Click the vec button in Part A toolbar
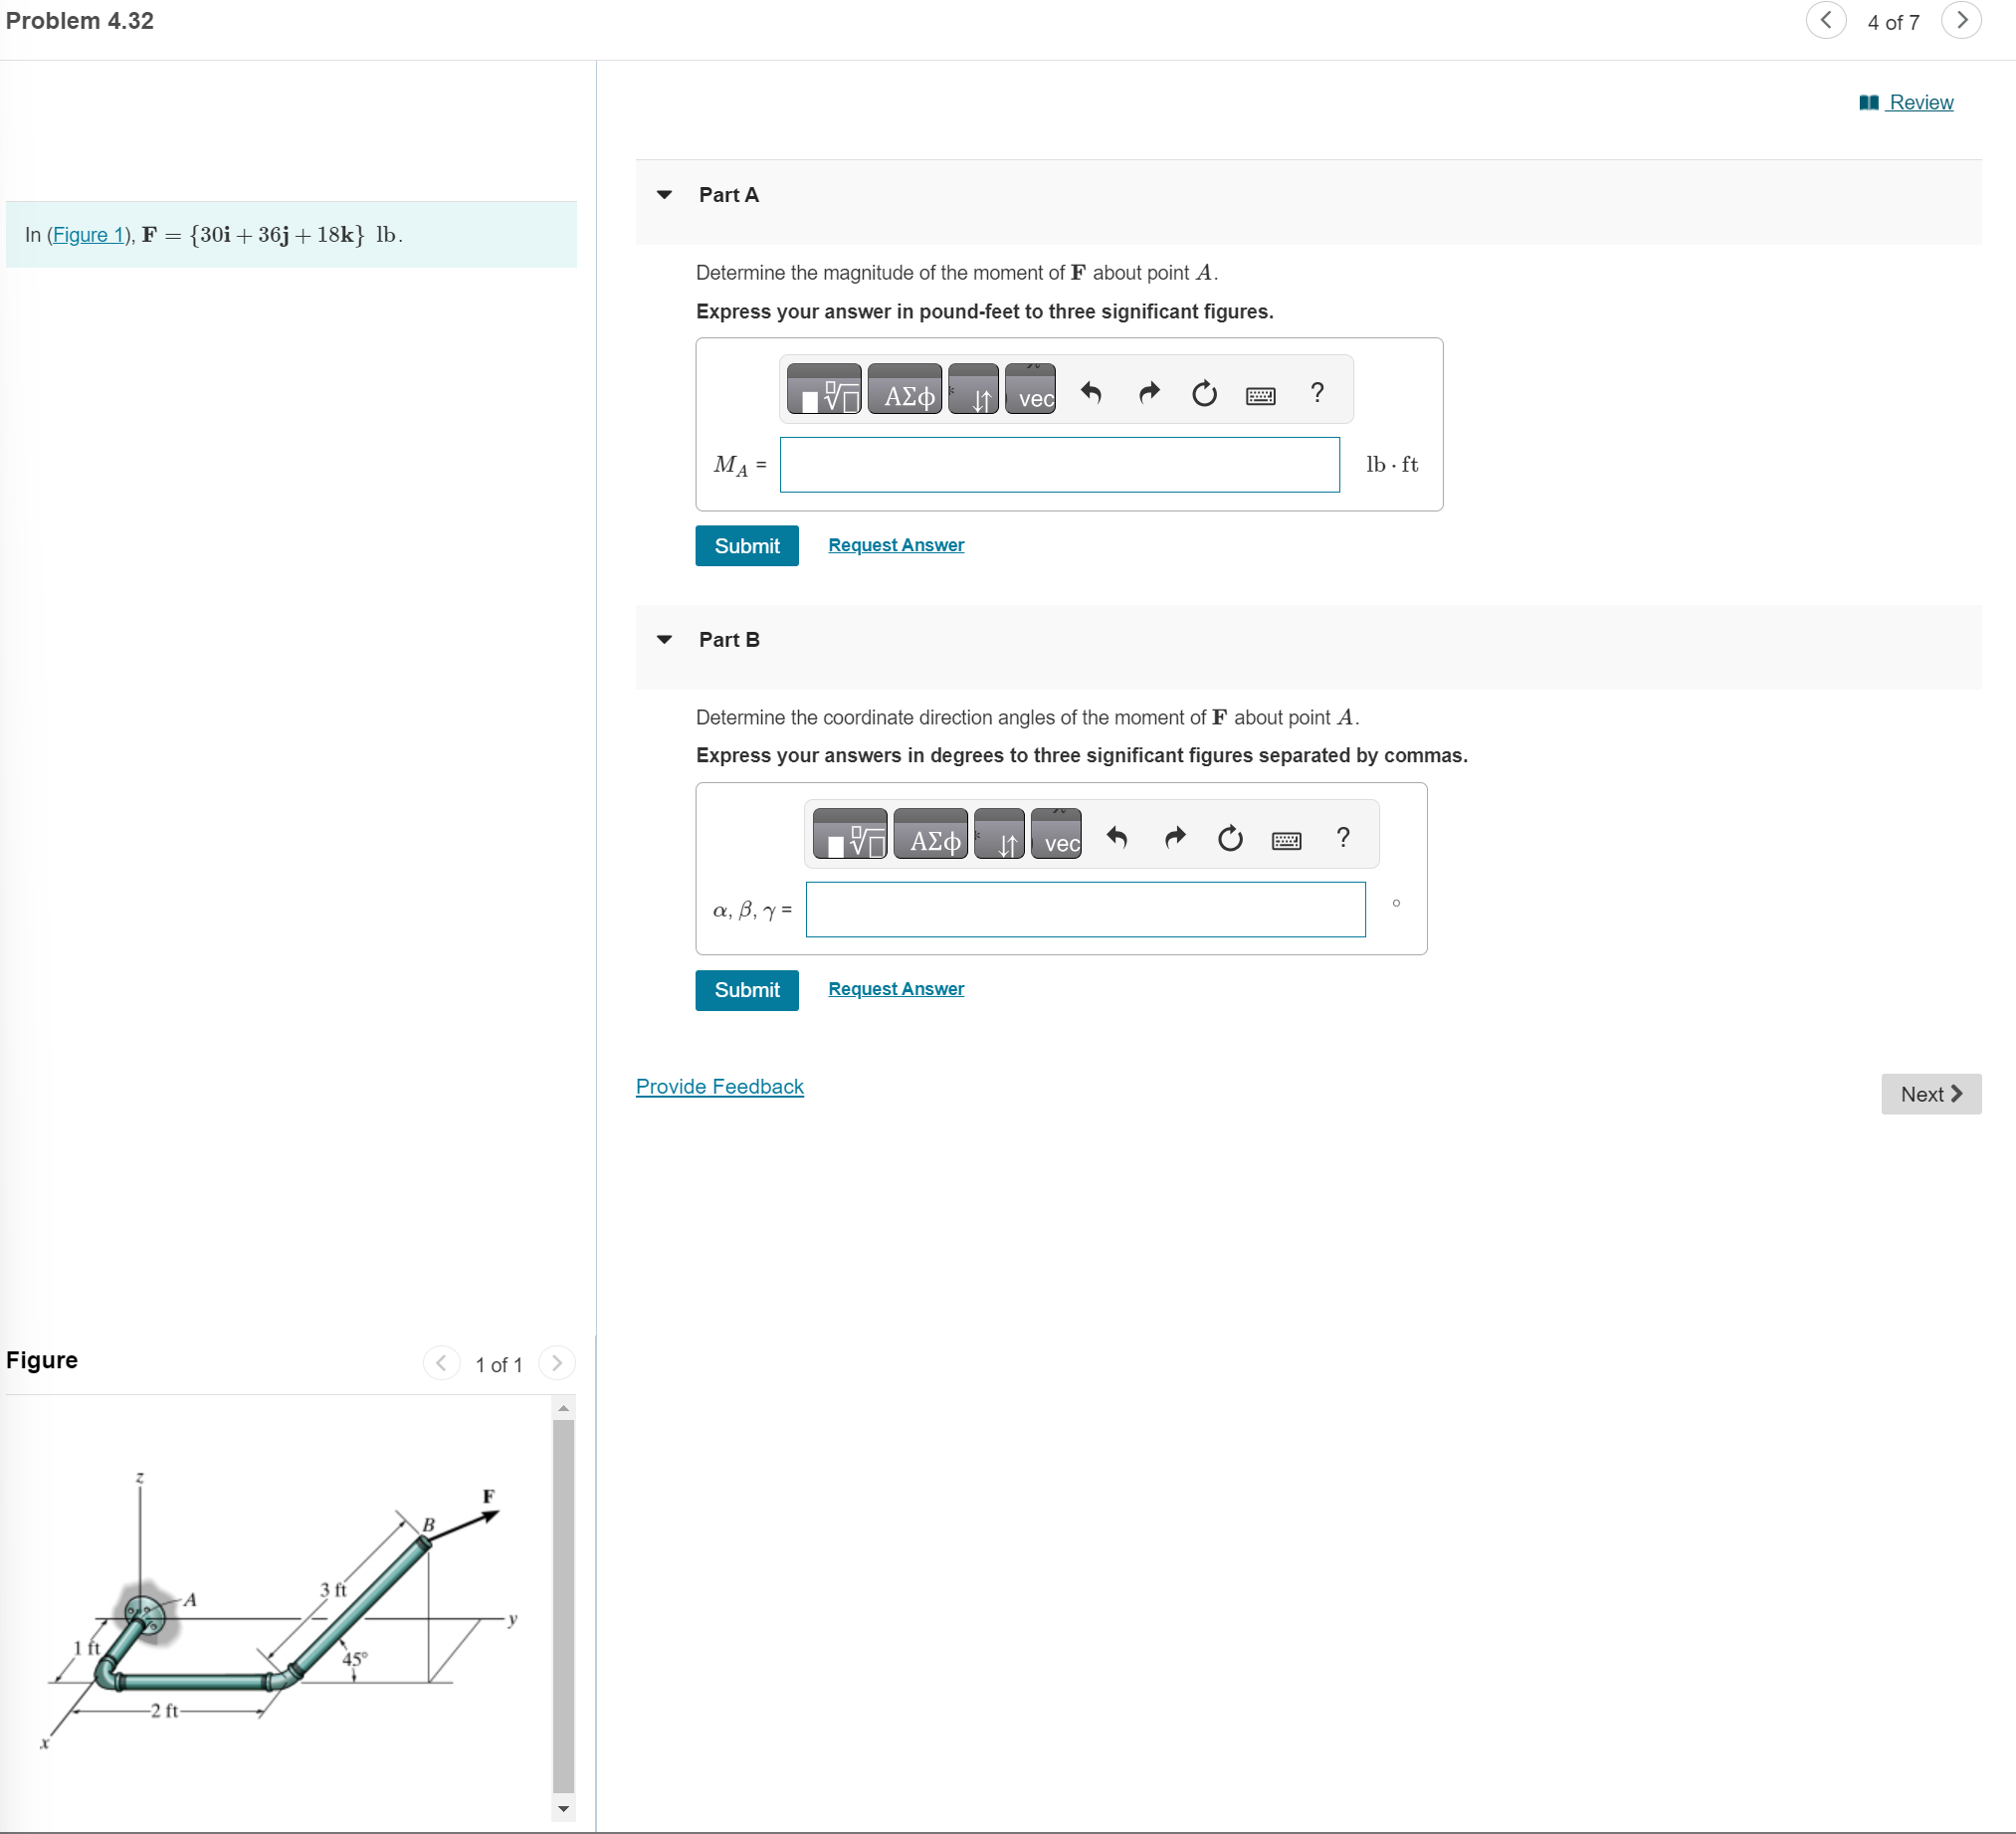This screenshot has height=1834, width=2016. coord(1030,391)
